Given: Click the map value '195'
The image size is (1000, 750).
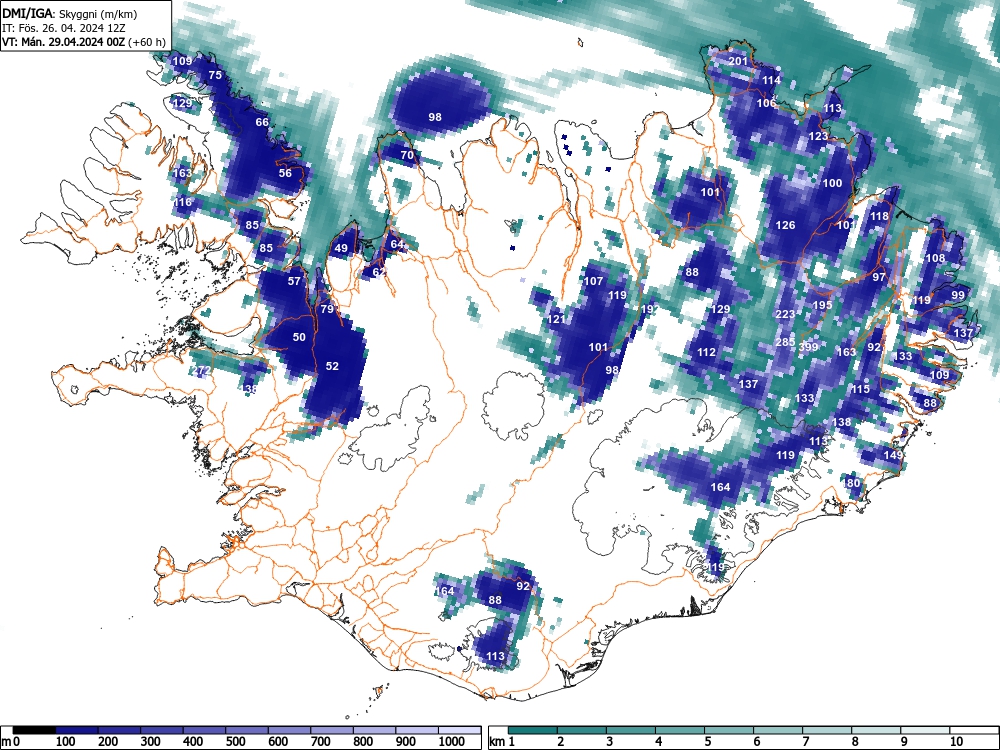Looking at the screenshot, I should 822,305.
